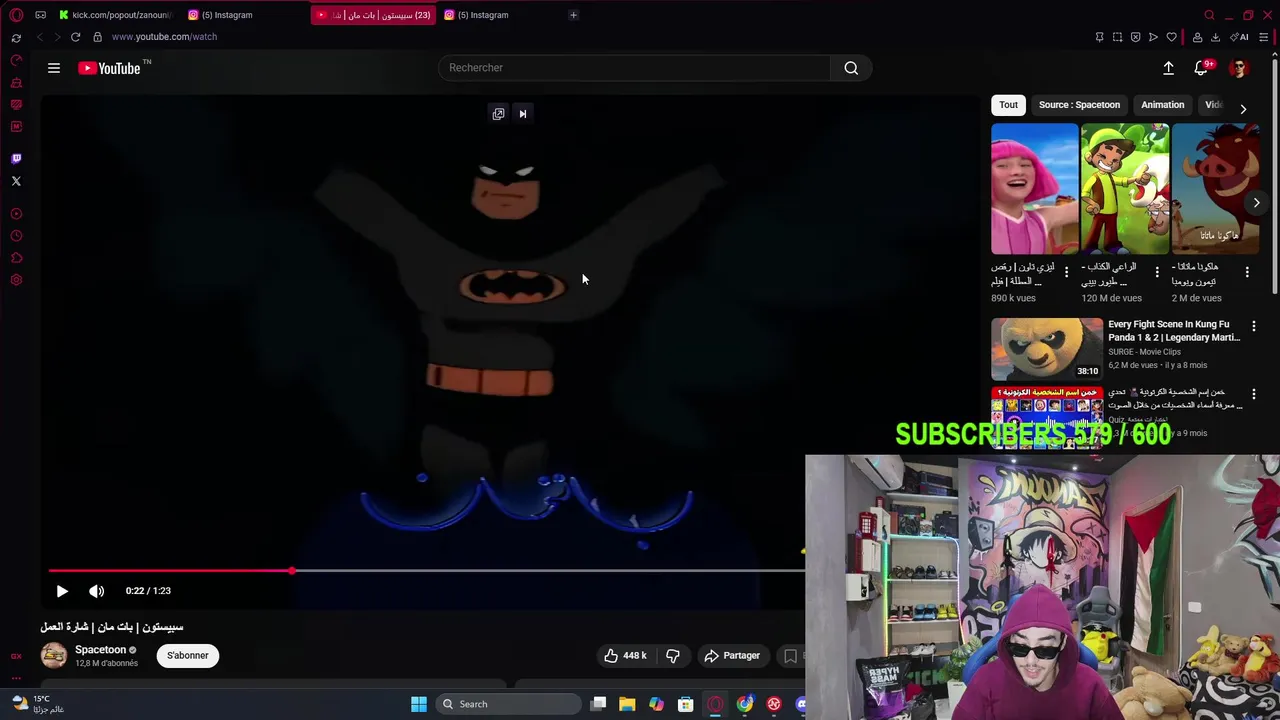Viewport: 1280px width, 720px height.
Task: Click the ad blocker shield icon
Action: coord(1135,37)
